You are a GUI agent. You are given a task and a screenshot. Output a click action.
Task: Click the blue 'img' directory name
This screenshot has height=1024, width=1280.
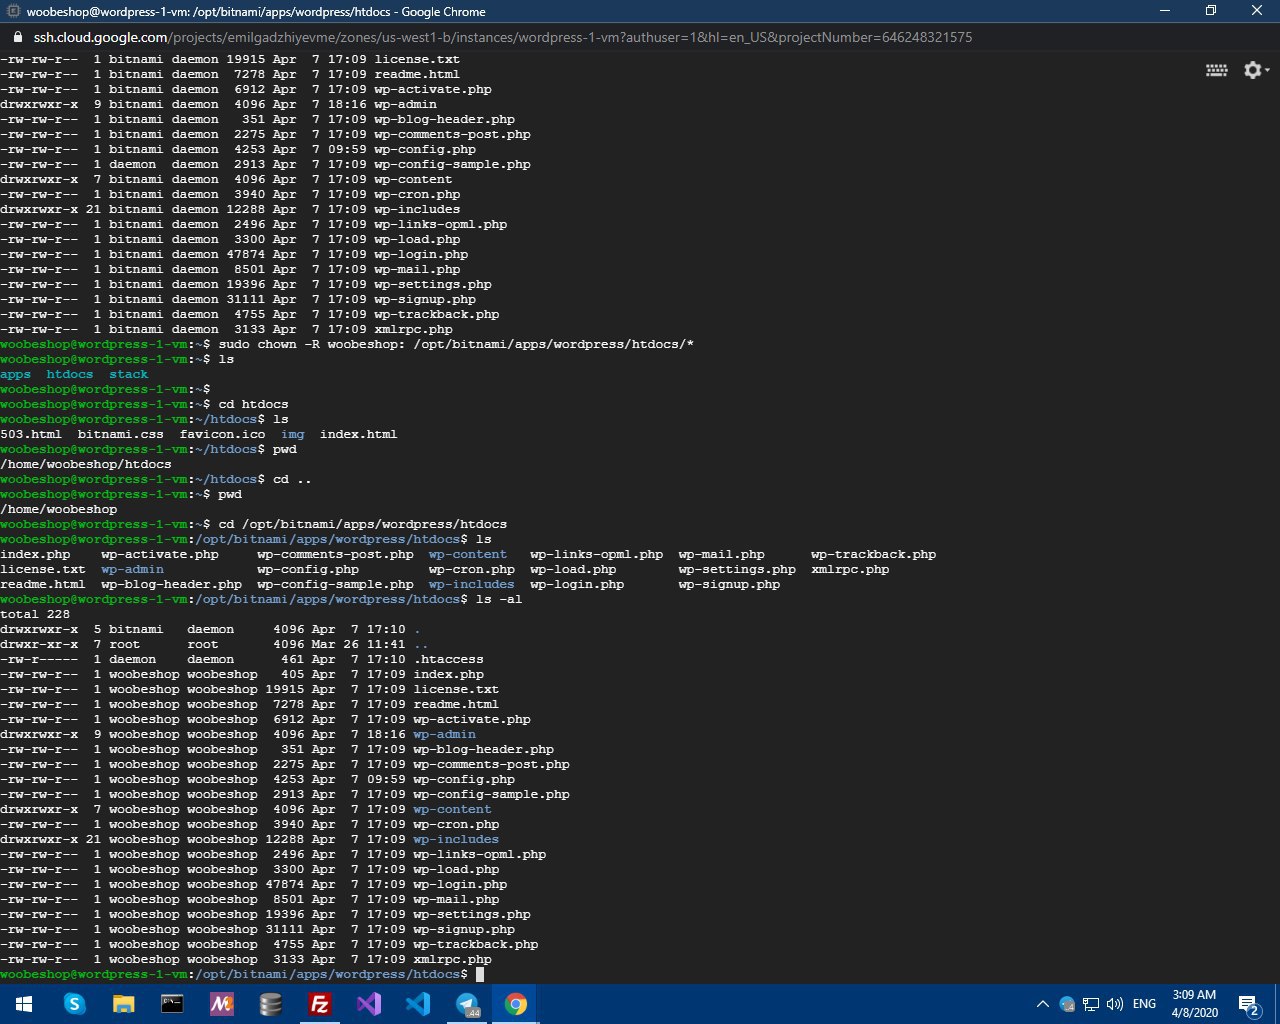[293, 434]
